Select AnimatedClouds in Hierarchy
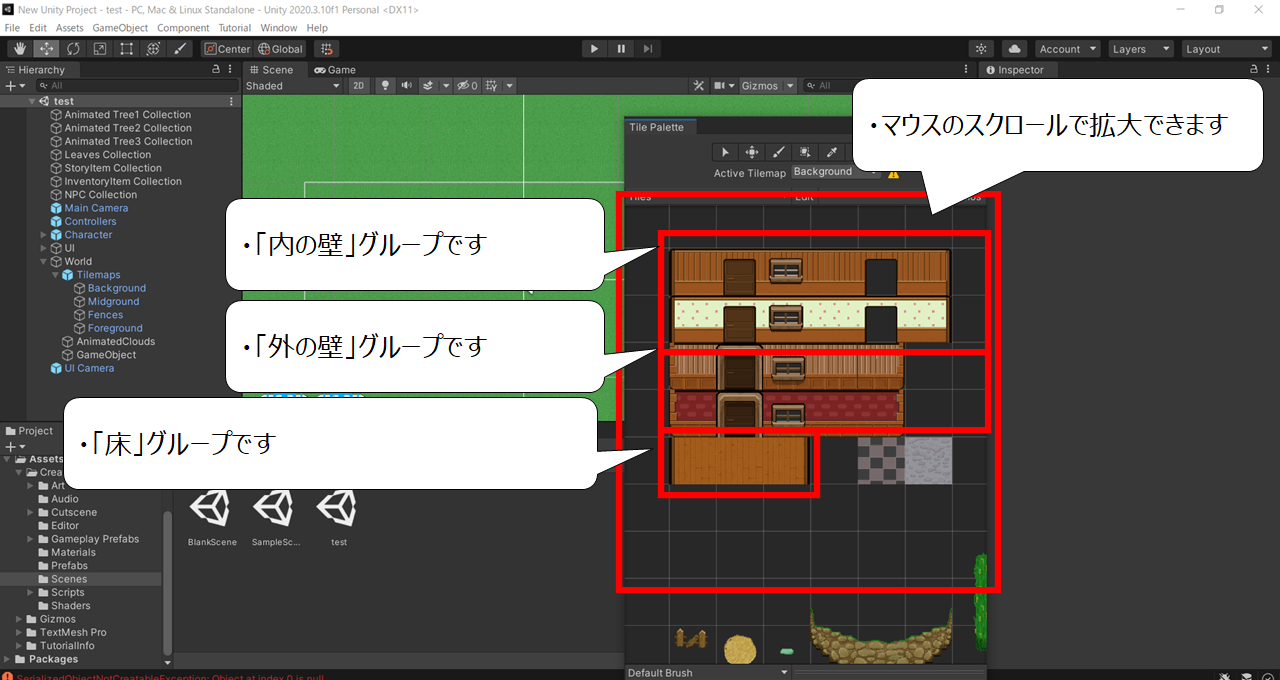This screenshot has width=1280, height=680. [x=115, y=342]
